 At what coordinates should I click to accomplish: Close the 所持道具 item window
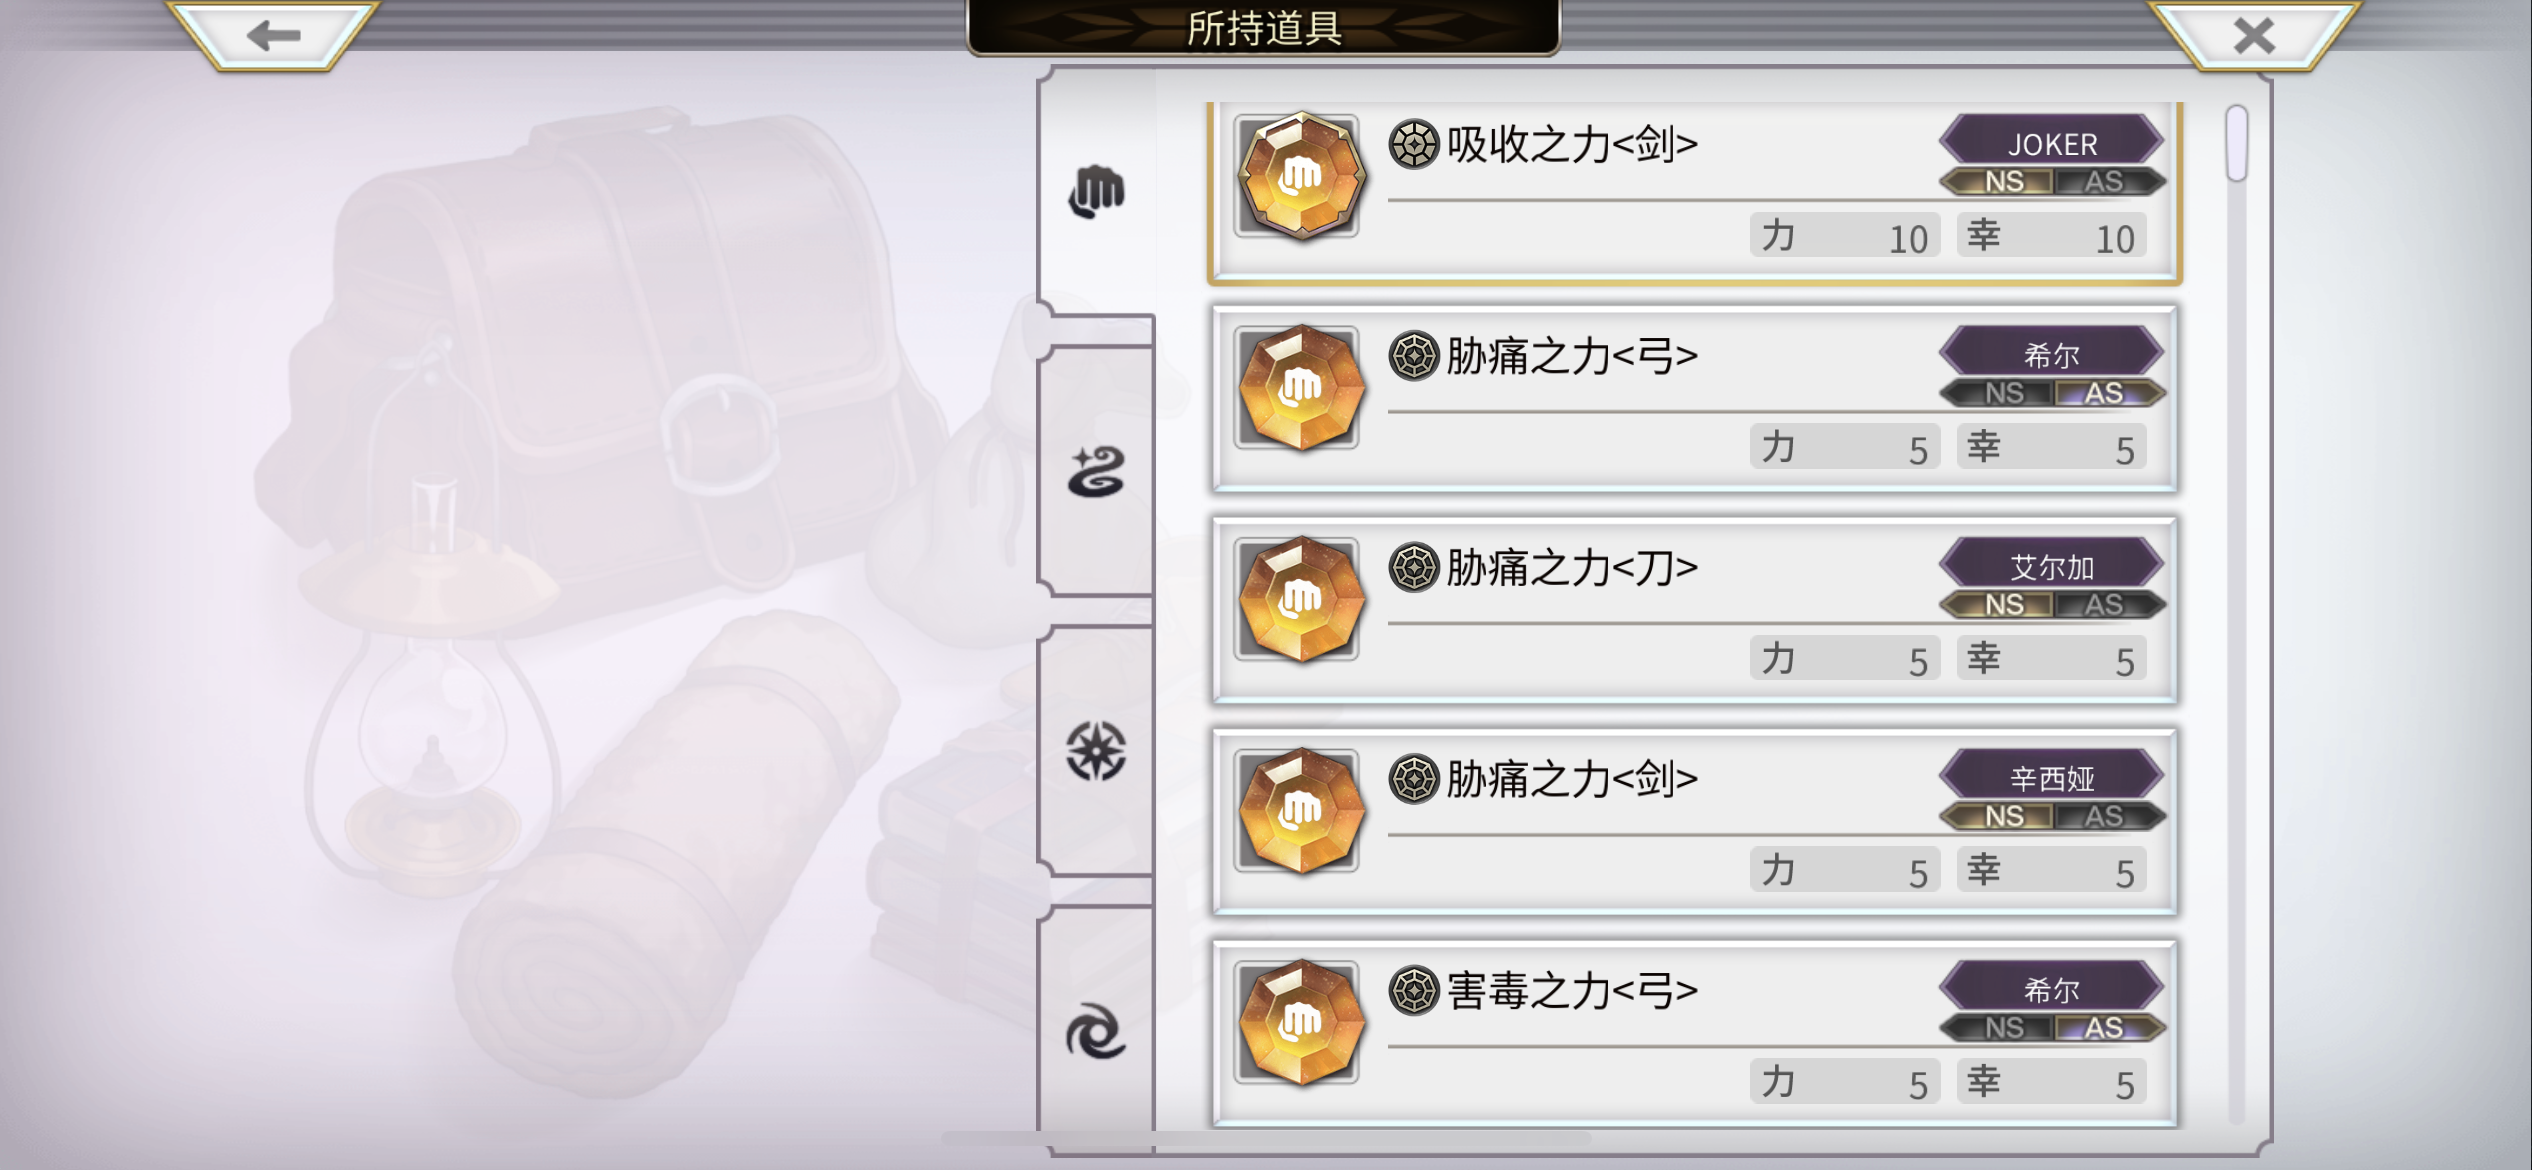(x=2254, y=36)
